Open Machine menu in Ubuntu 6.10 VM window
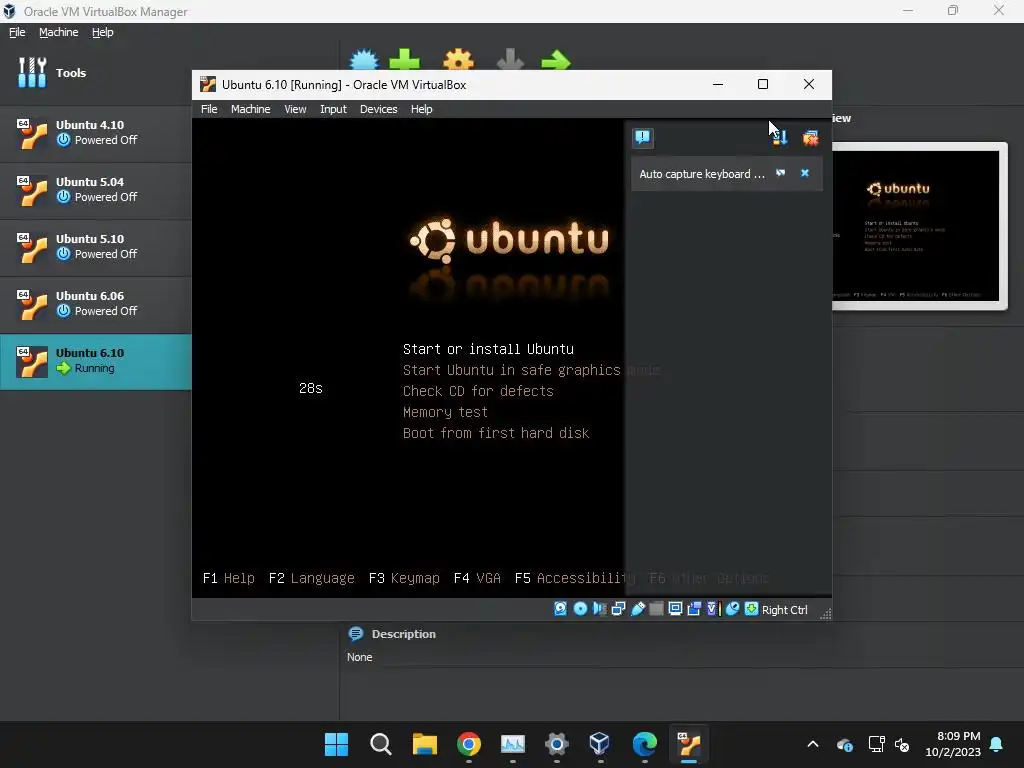The image size is (1024, 768). pos(250,109)
